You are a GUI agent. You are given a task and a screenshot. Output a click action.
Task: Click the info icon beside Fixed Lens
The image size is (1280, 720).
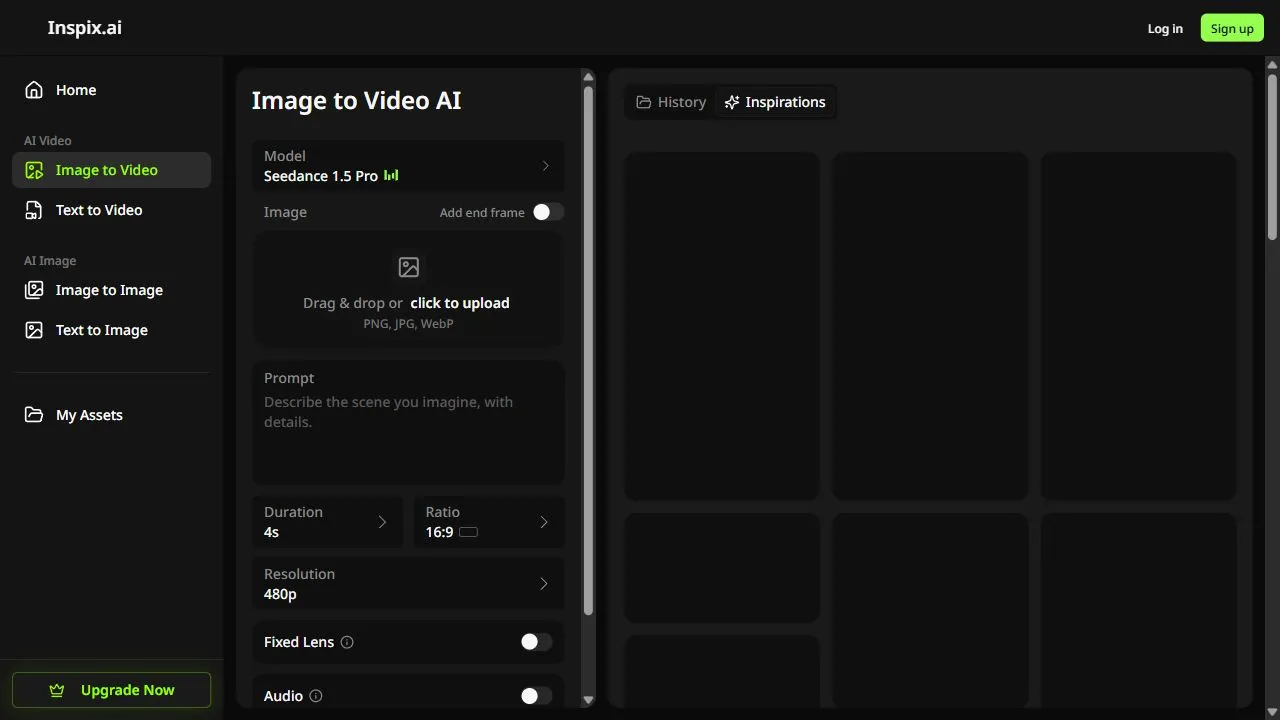[347, 642]
